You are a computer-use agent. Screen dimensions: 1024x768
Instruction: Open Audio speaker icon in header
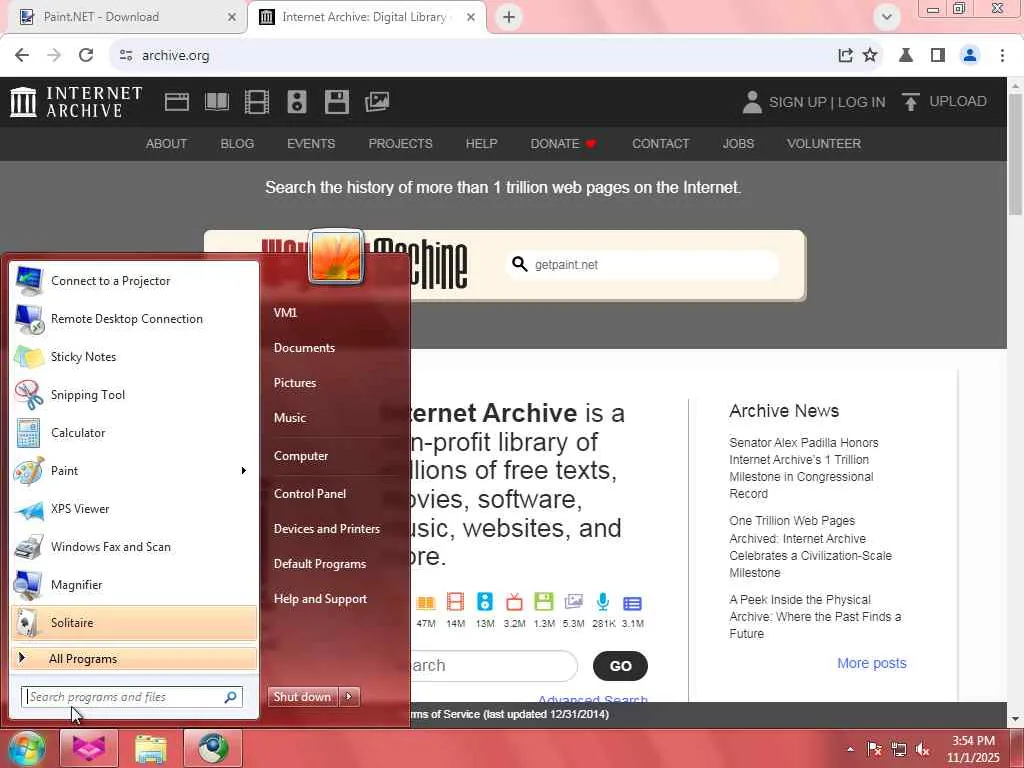click(x=297, y=102)
